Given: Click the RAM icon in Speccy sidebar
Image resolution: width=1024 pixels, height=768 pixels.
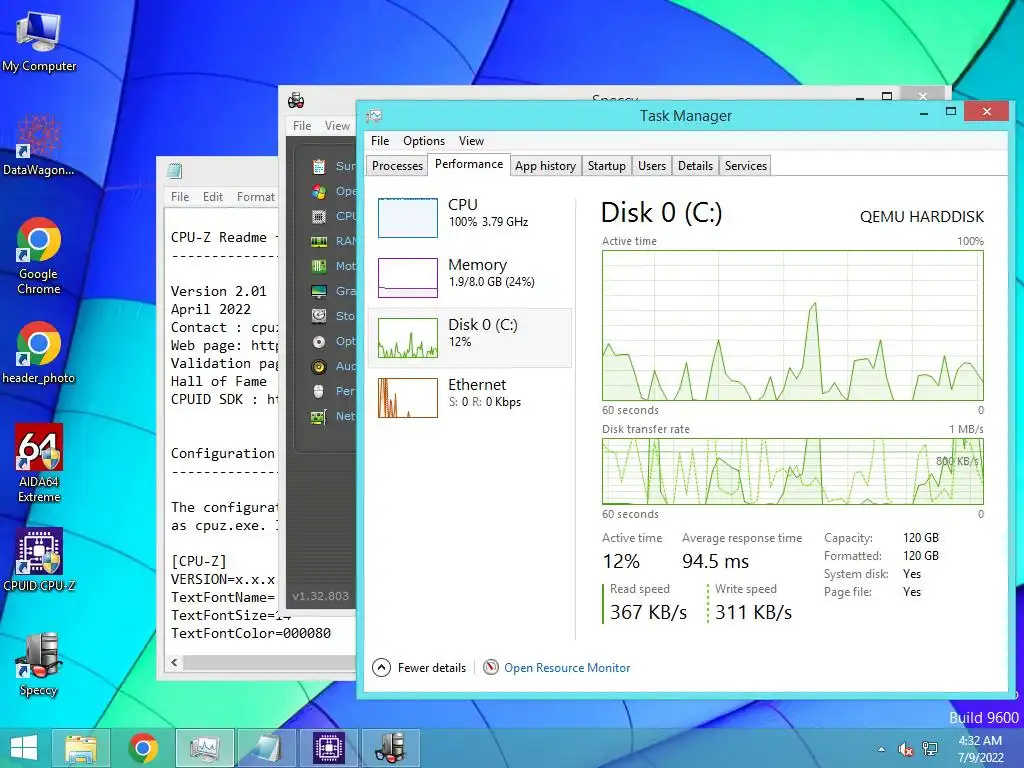Looking at the screenshot, I should click(319, 242).
